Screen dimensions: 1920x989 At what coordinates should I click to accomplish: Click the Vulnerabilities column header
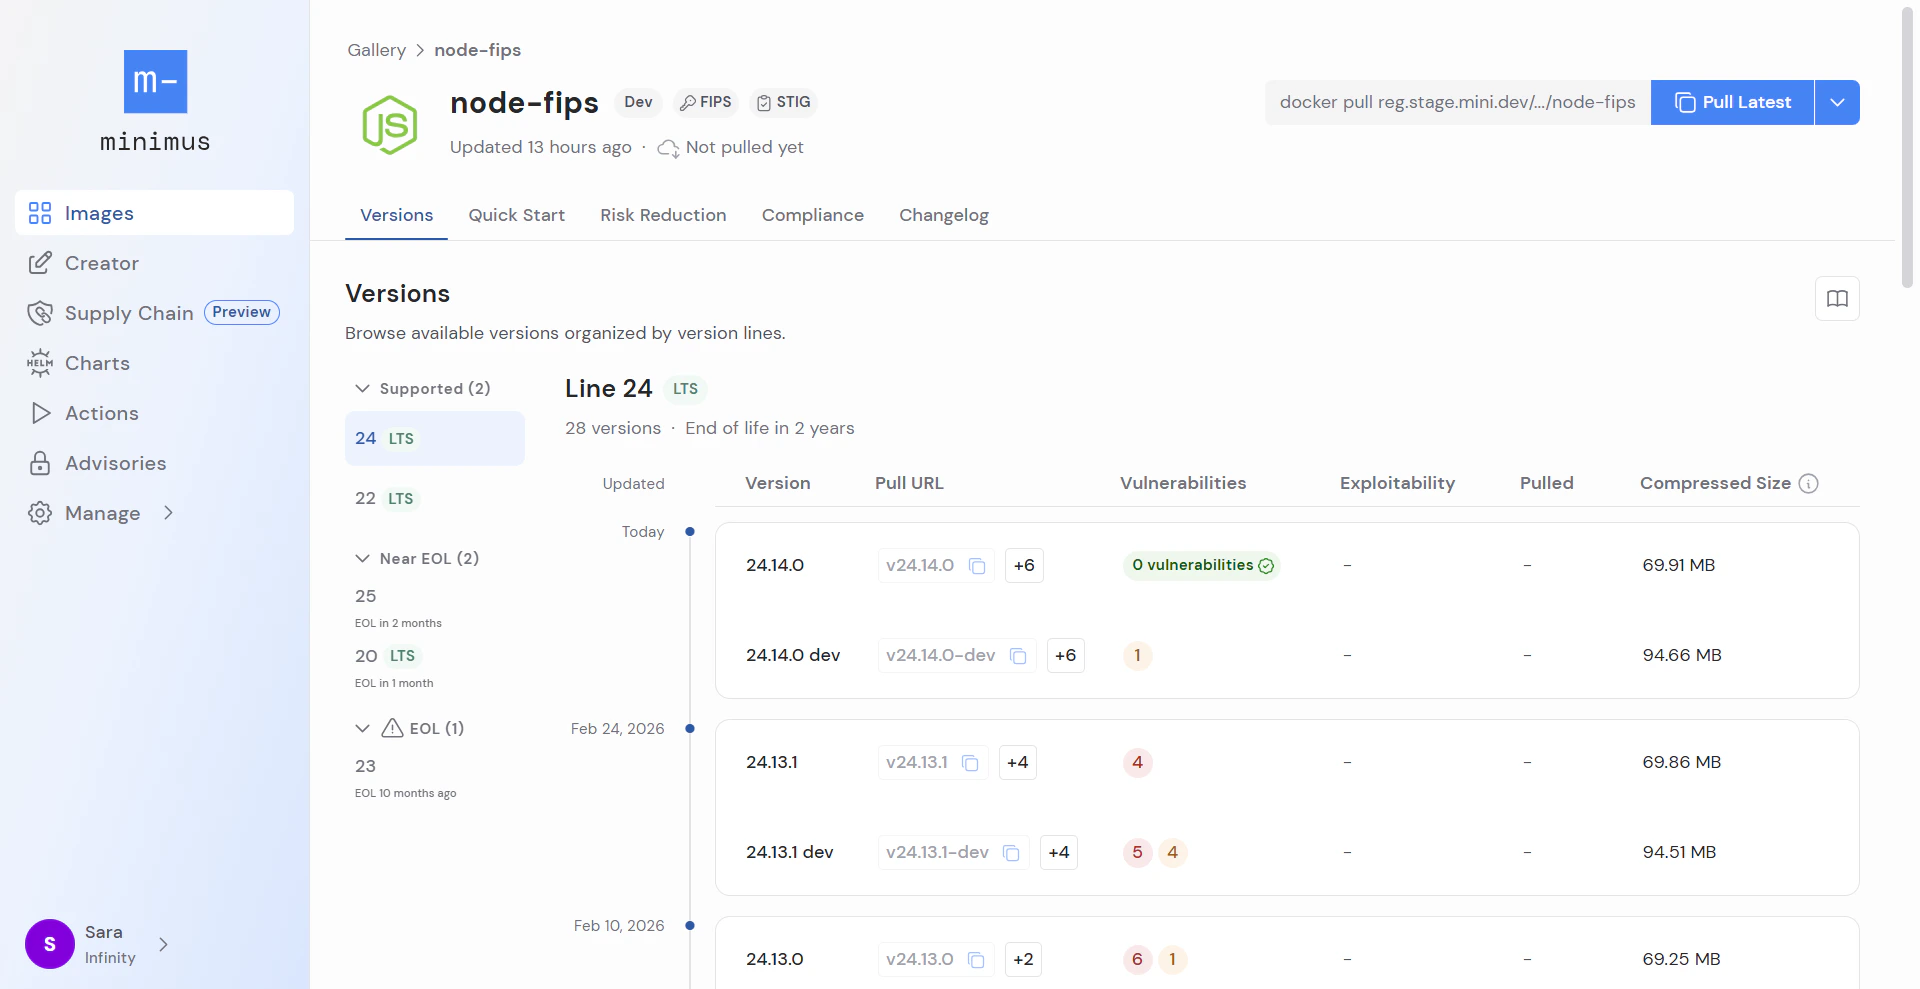1183,483
